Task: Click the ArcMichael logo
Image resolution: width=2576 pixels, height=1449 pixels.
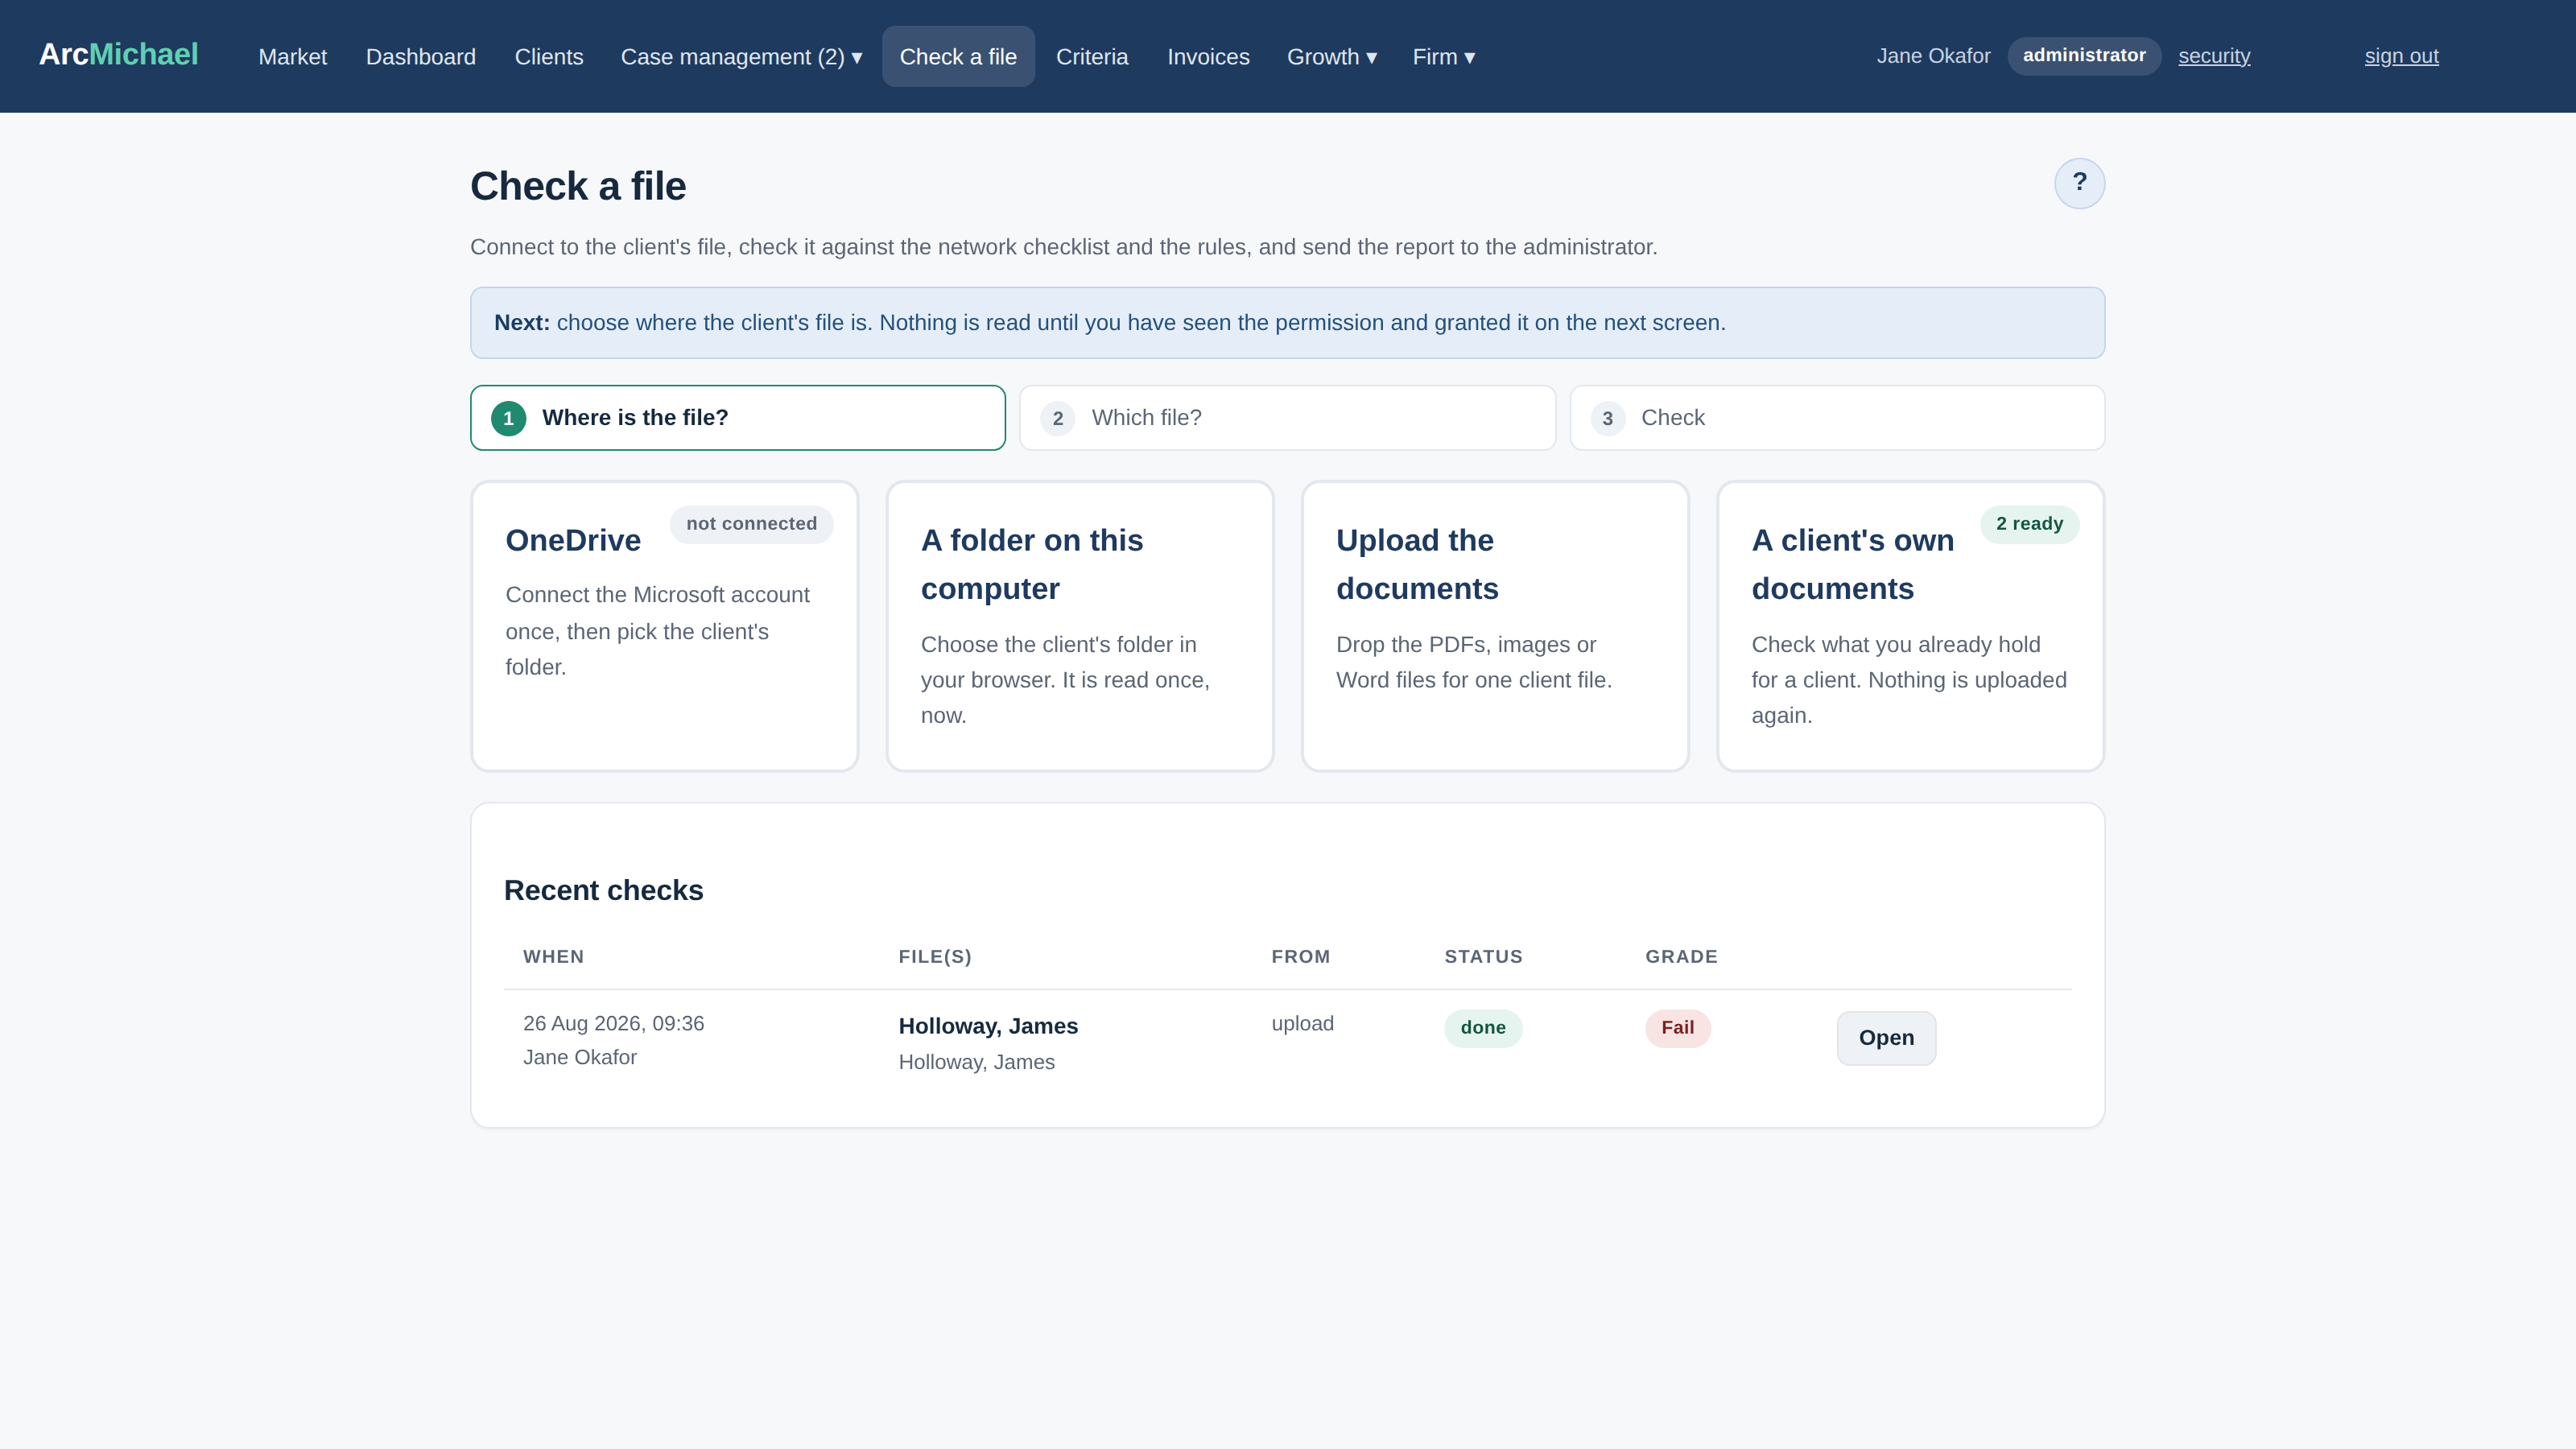Action: point(118,55)
